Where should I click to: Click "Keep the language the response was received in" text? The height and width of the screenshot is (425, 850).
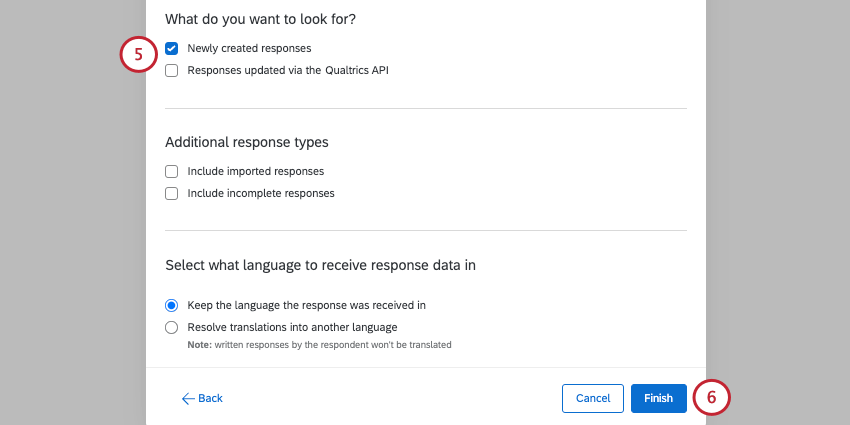click(x=314, y=305)
